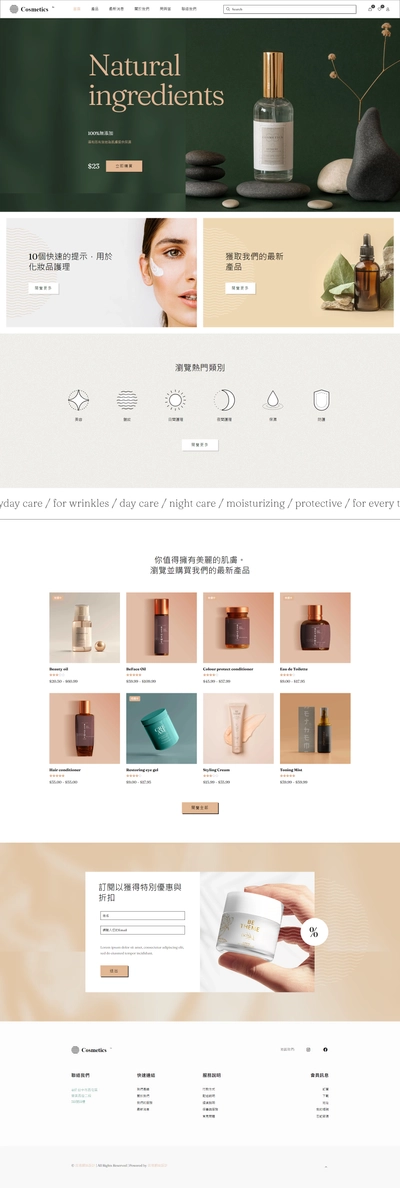The height and width of the screenshot is (1188, 400).
Task: Open the Instagram icon in footer
Action: (308, 1049)
